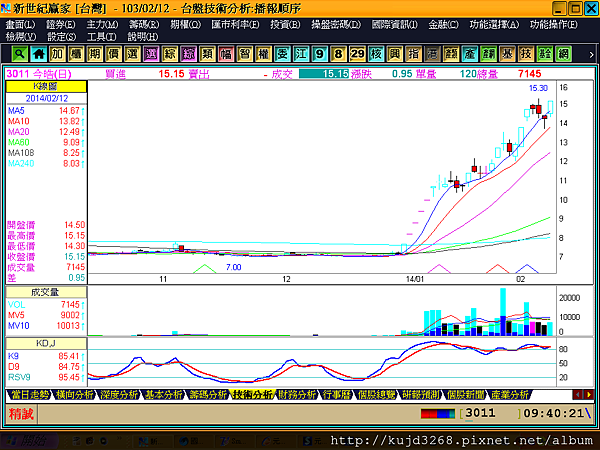Switch to the 深度分析 tab
This screenshot has width=600, height=450.
click(119, 395)
